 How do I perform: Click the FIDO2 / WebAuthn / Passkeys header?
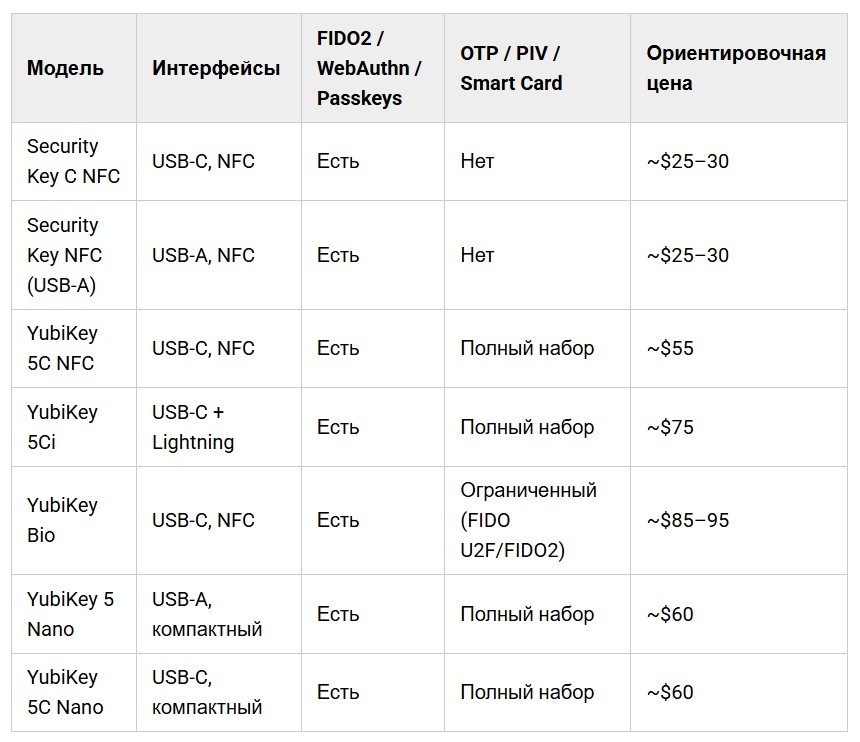(x=370, y=68)
